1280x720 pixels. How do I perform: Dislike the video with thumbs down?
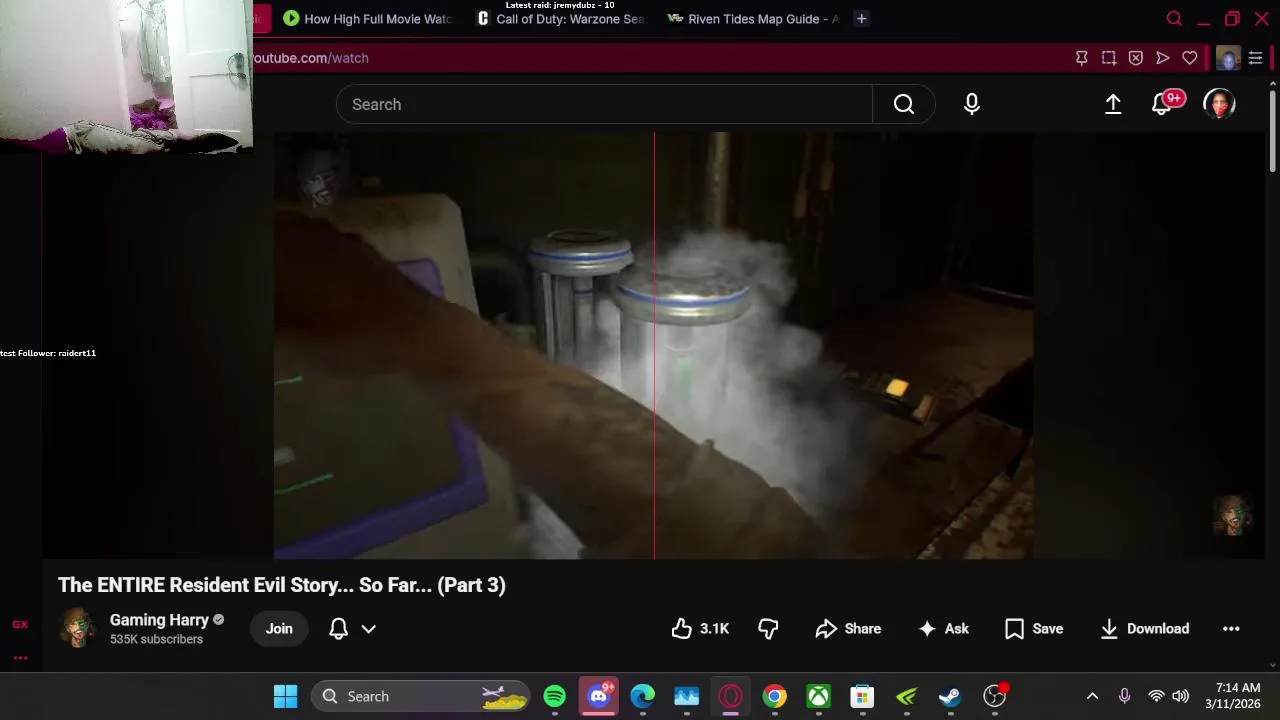click(768, 628)
